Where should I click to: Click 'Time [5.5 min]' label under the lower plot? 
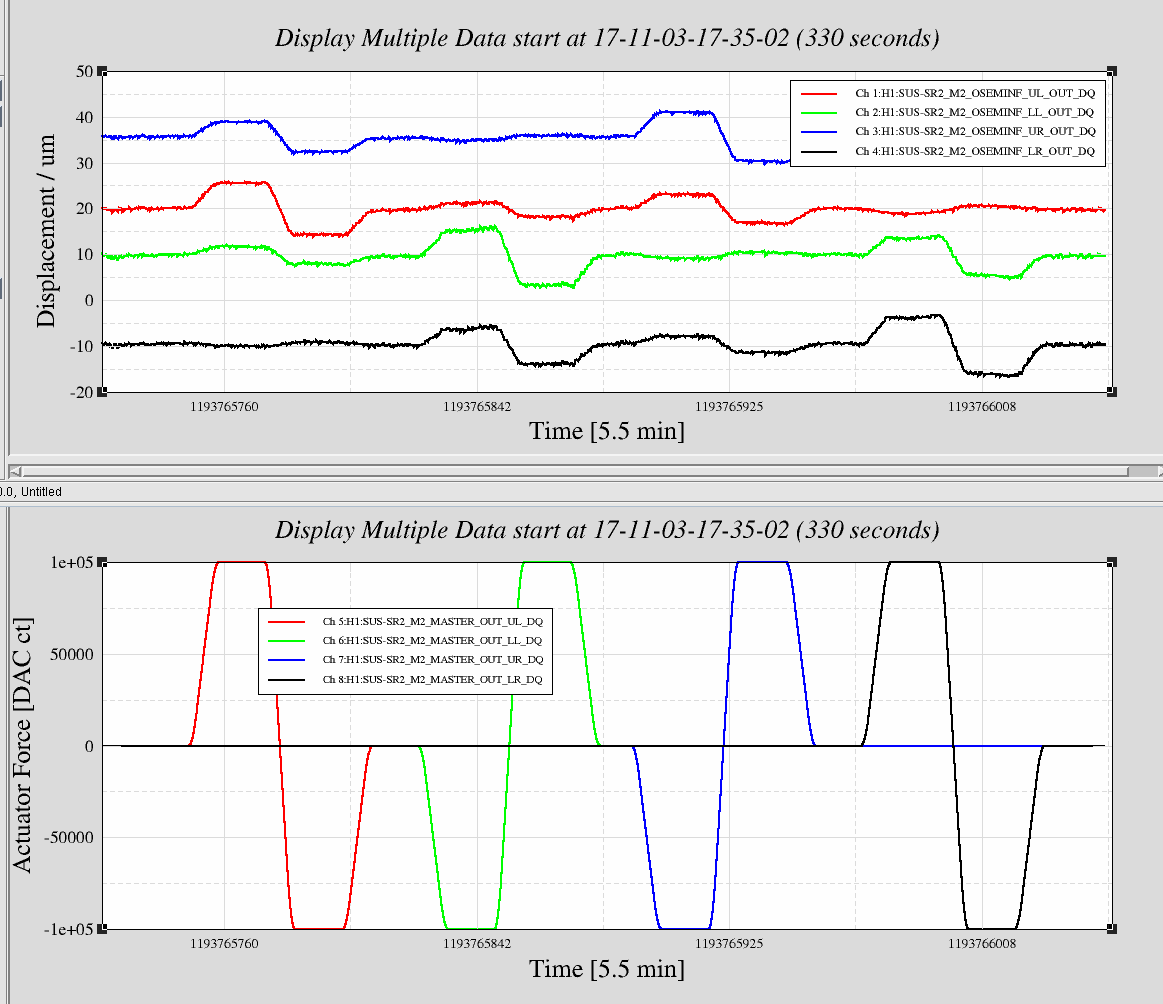pyautogui.click(x=607, y=969)
